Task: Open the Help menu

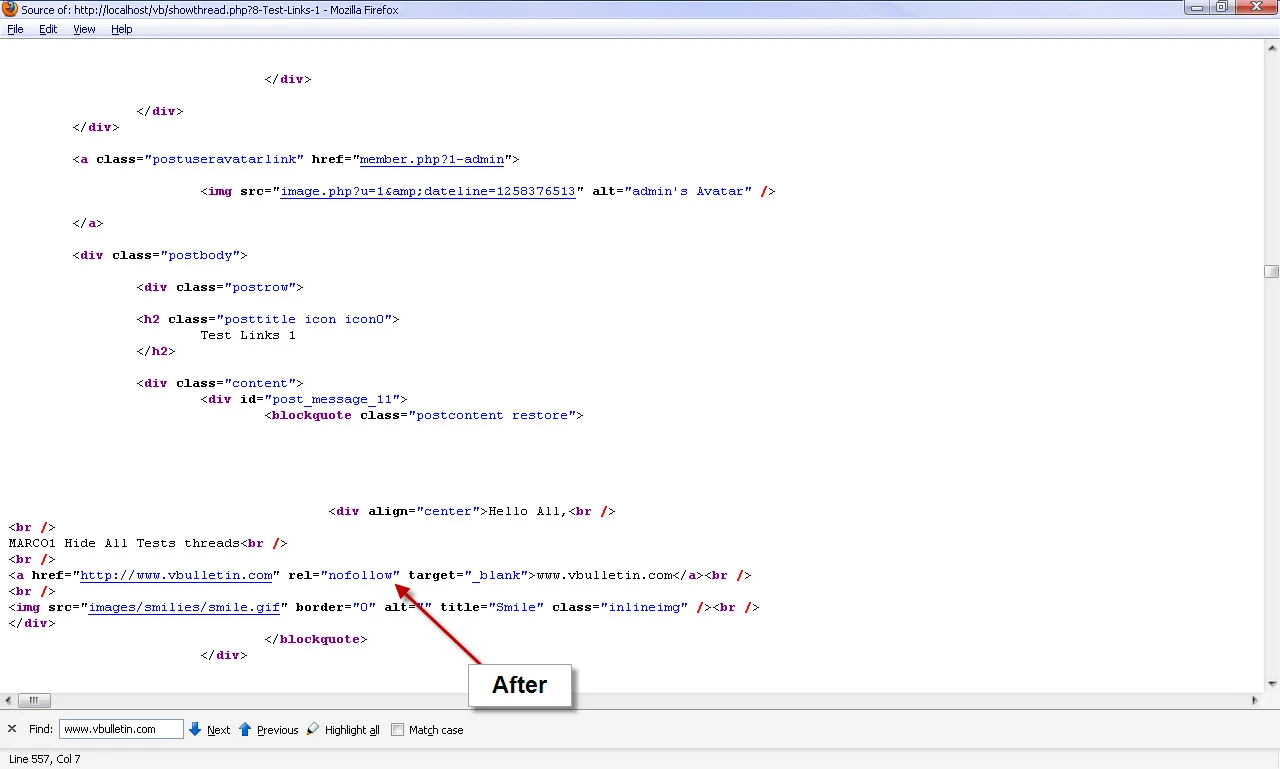Action: [121, 29]
